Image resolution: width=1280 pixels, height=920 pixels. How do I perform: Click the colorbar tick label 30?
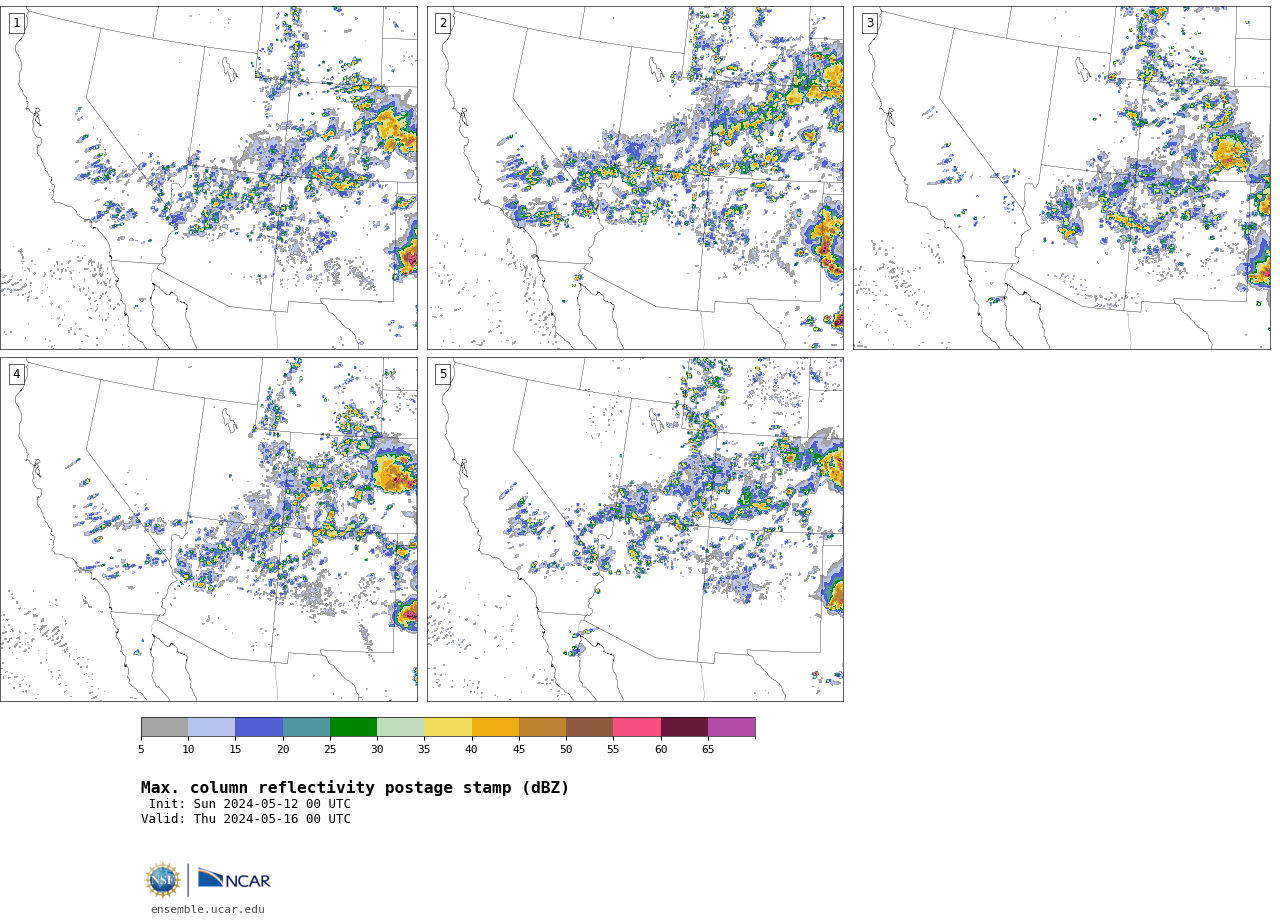[377, 749]
